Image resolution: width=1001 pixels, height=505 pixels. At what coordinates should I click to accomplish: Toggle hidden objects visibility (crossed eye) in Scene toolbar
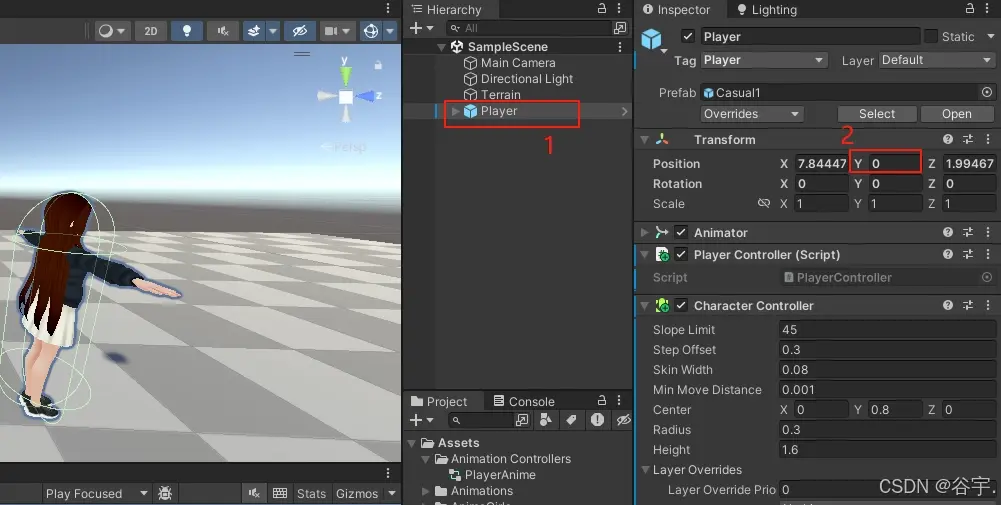click(299, 31)
